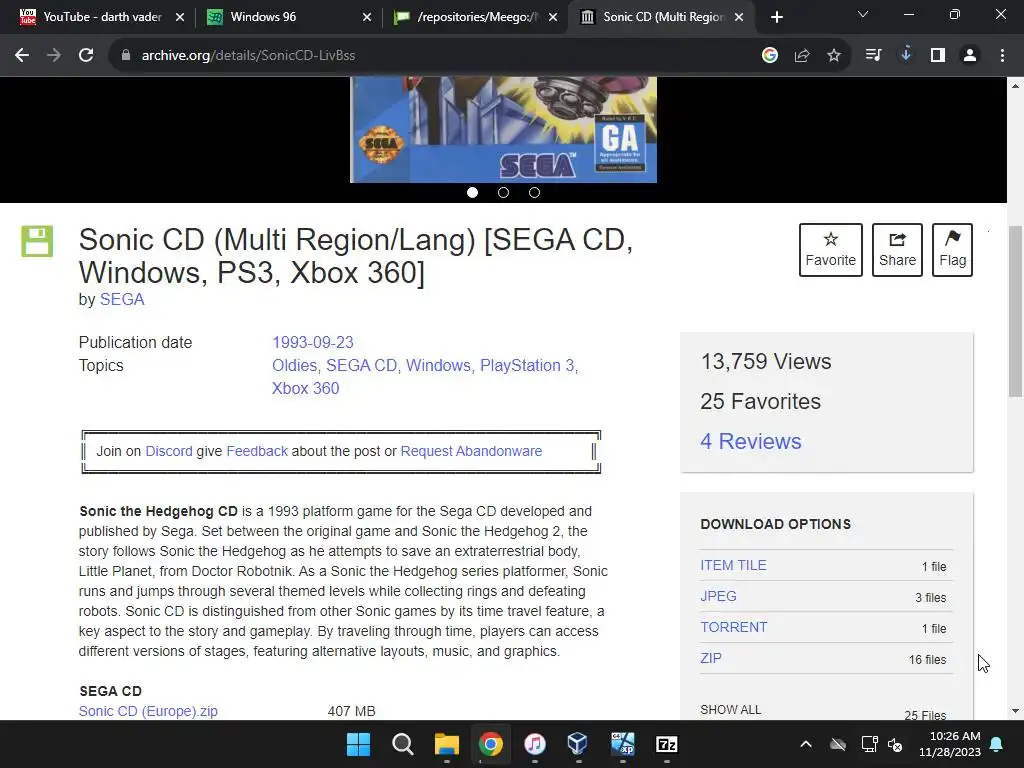Open the Request Abandonware link

471,451
